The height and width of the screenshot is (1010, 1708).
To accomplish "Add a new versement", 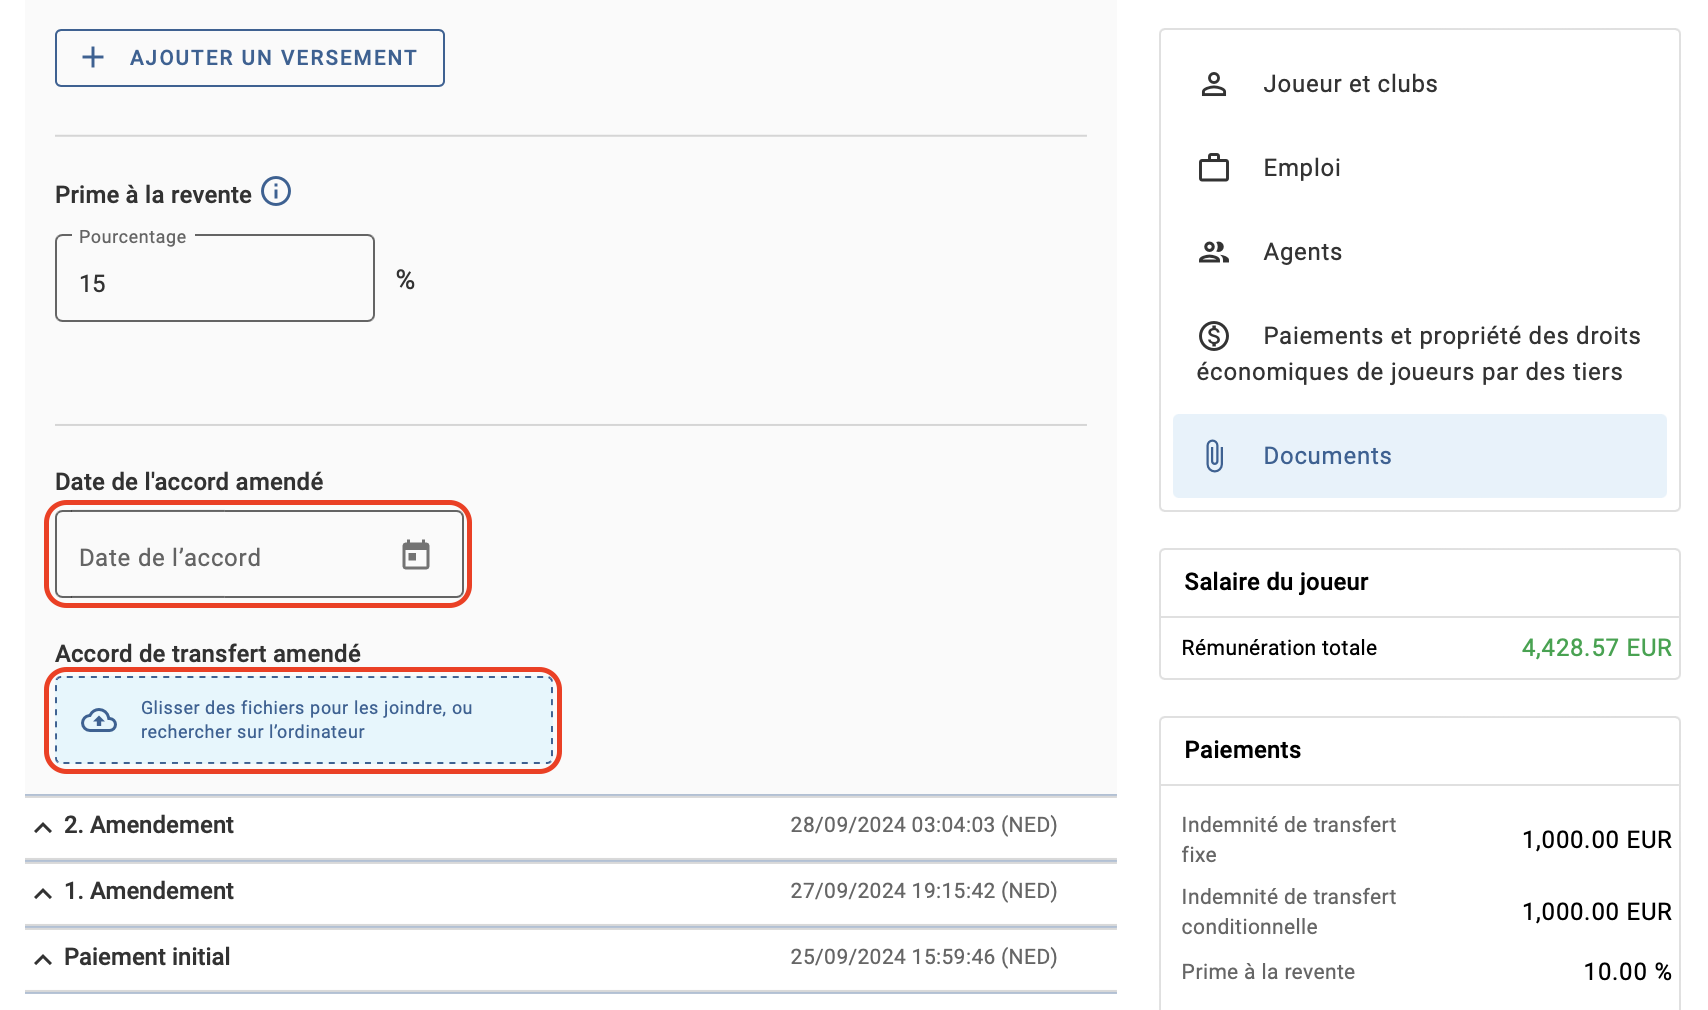I will pyautogui.click(x=250, y=58).
